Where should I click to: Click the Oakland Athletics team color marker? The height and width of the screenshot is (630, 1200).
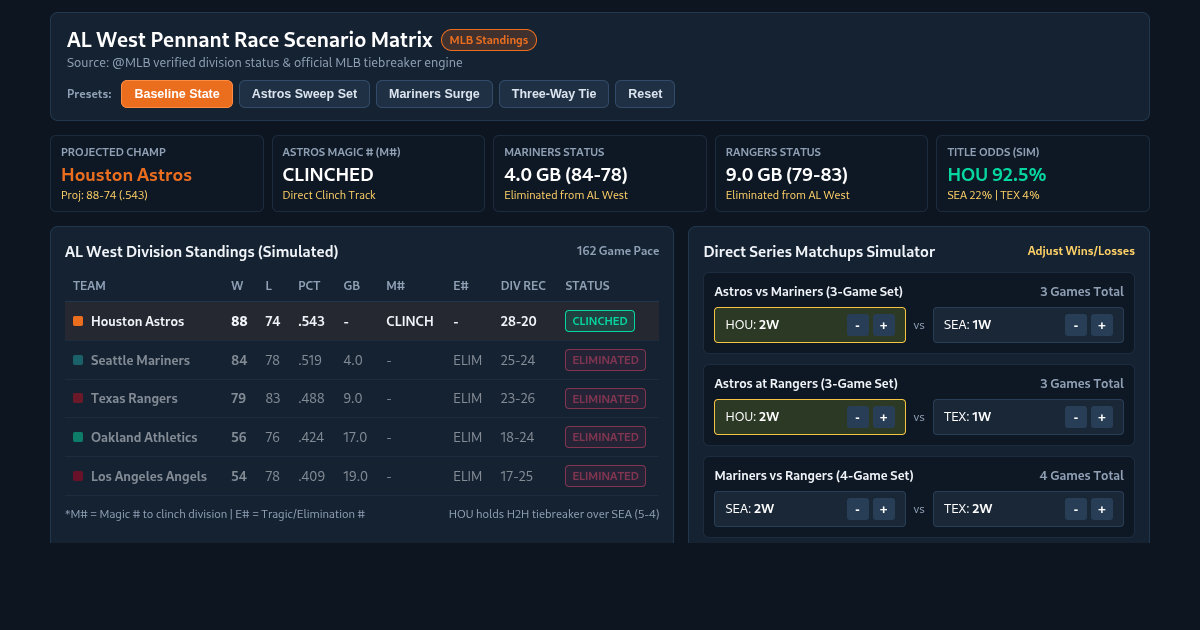(x=78, y=437)
